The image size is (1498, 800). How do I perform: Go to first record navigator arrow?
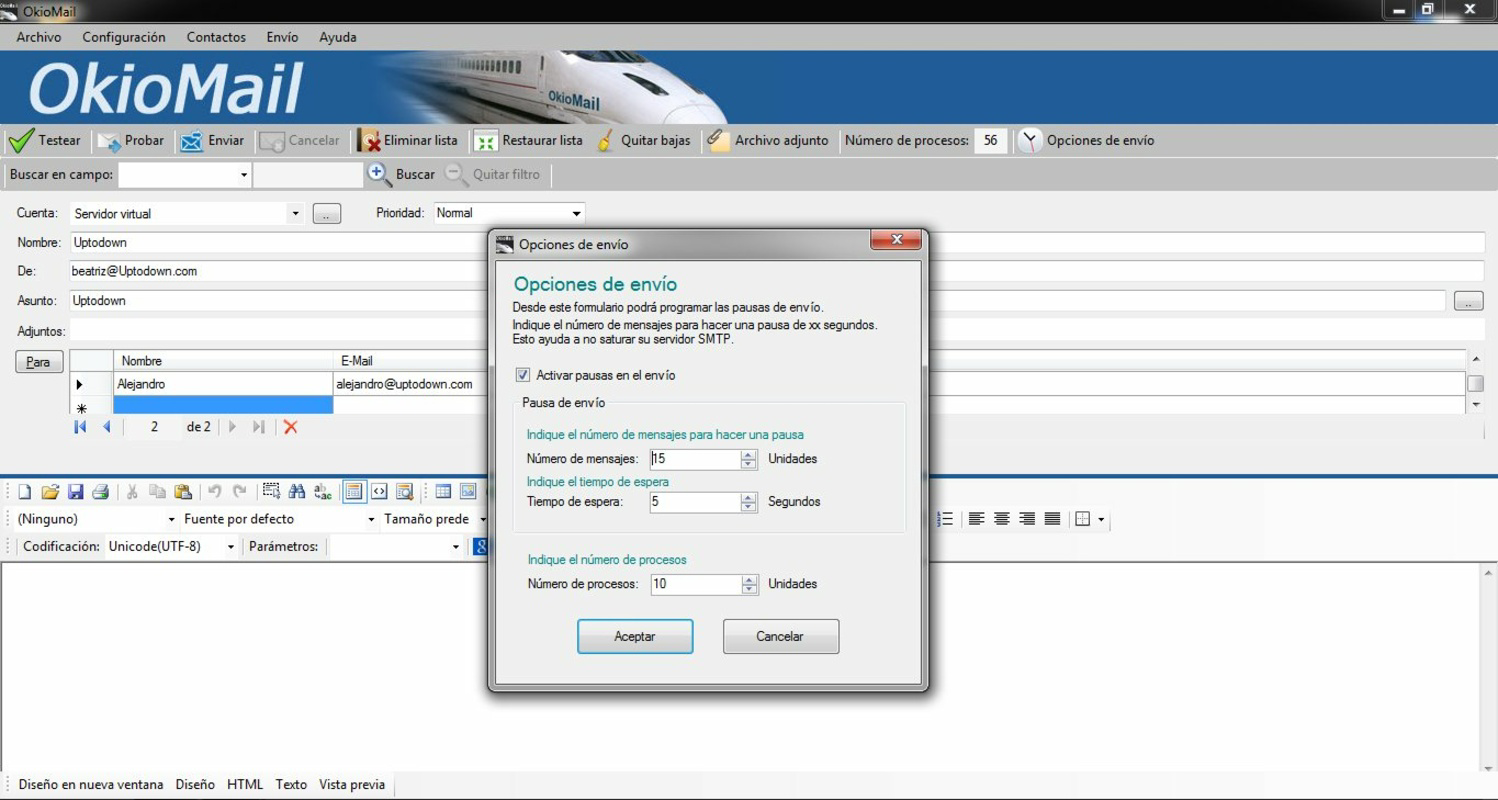pos(80,427)
